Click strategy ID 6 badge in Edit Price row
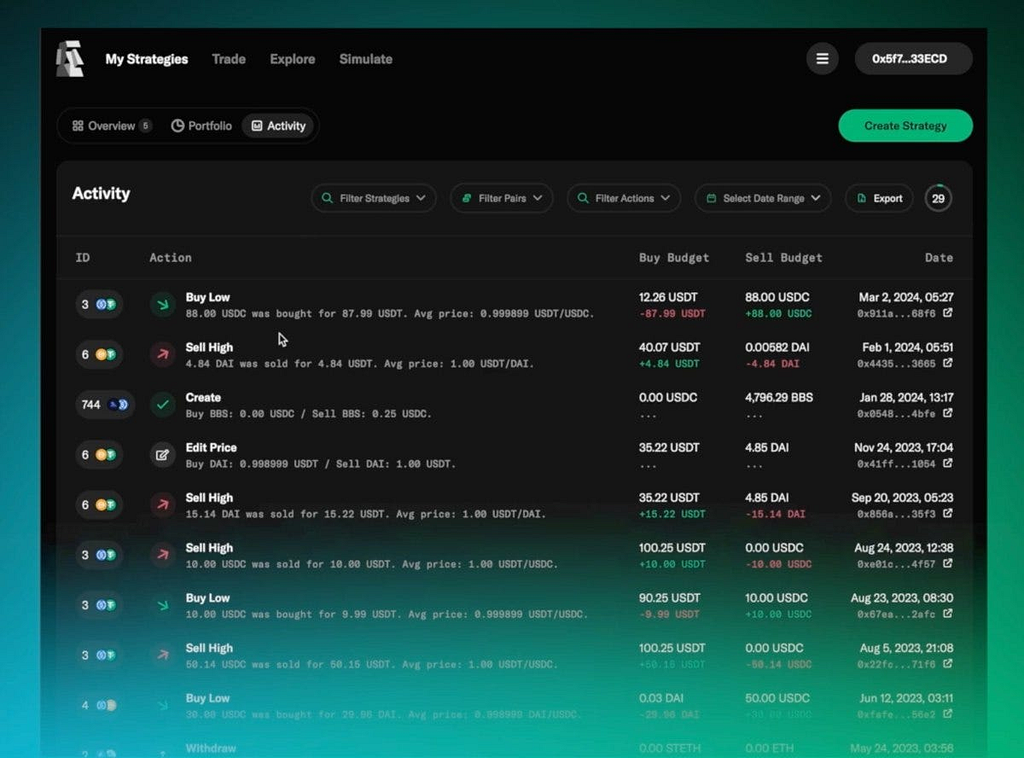Screen dimensions: 1024x758 (x=99, y=455)
